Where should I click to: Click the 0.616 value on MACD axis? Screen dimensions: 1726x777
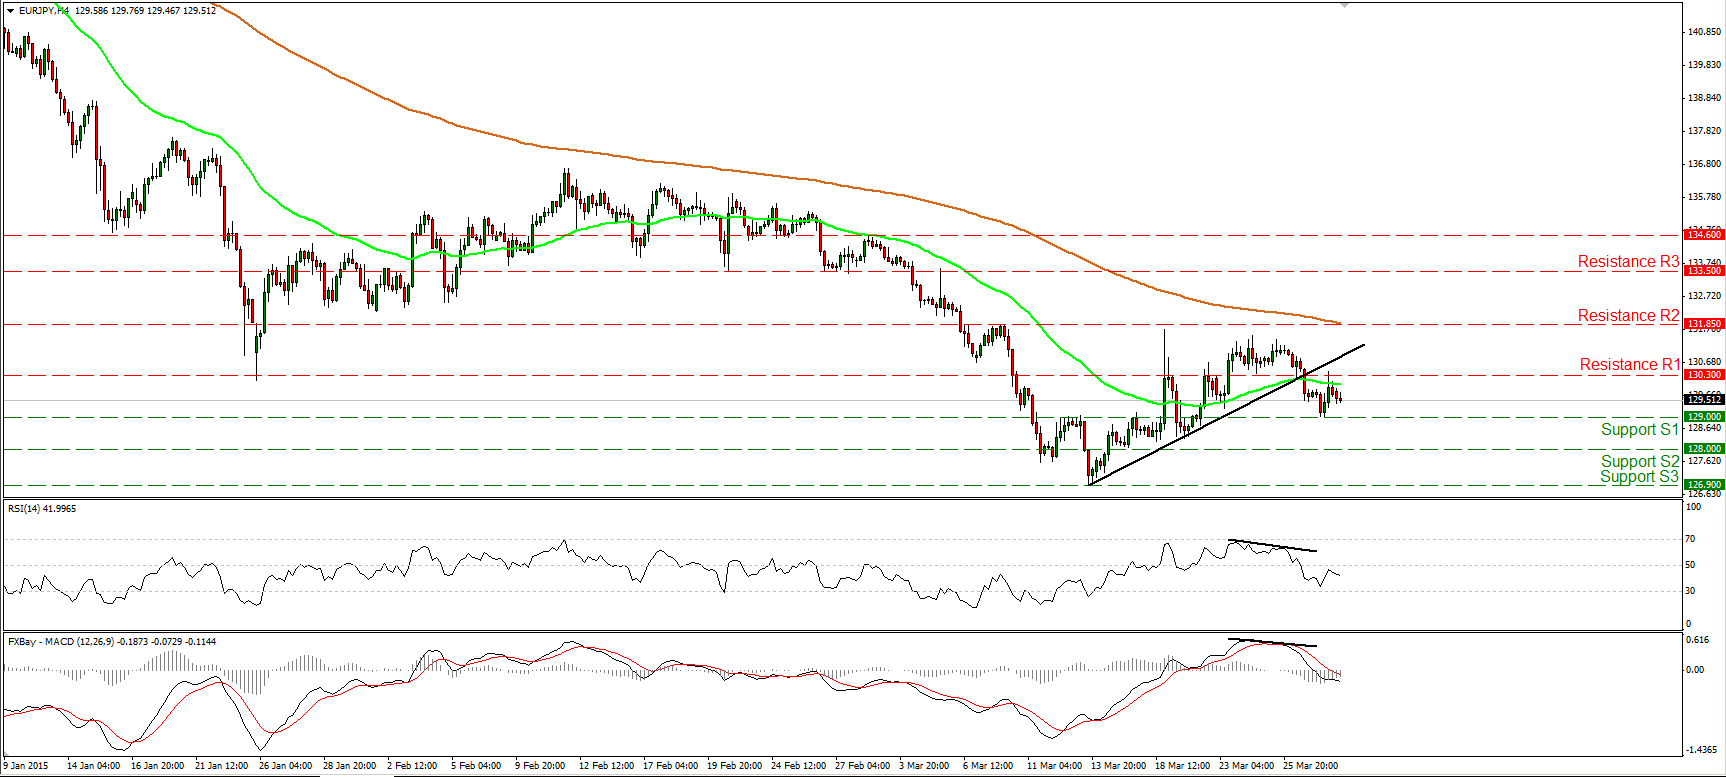pos(1698,640)
